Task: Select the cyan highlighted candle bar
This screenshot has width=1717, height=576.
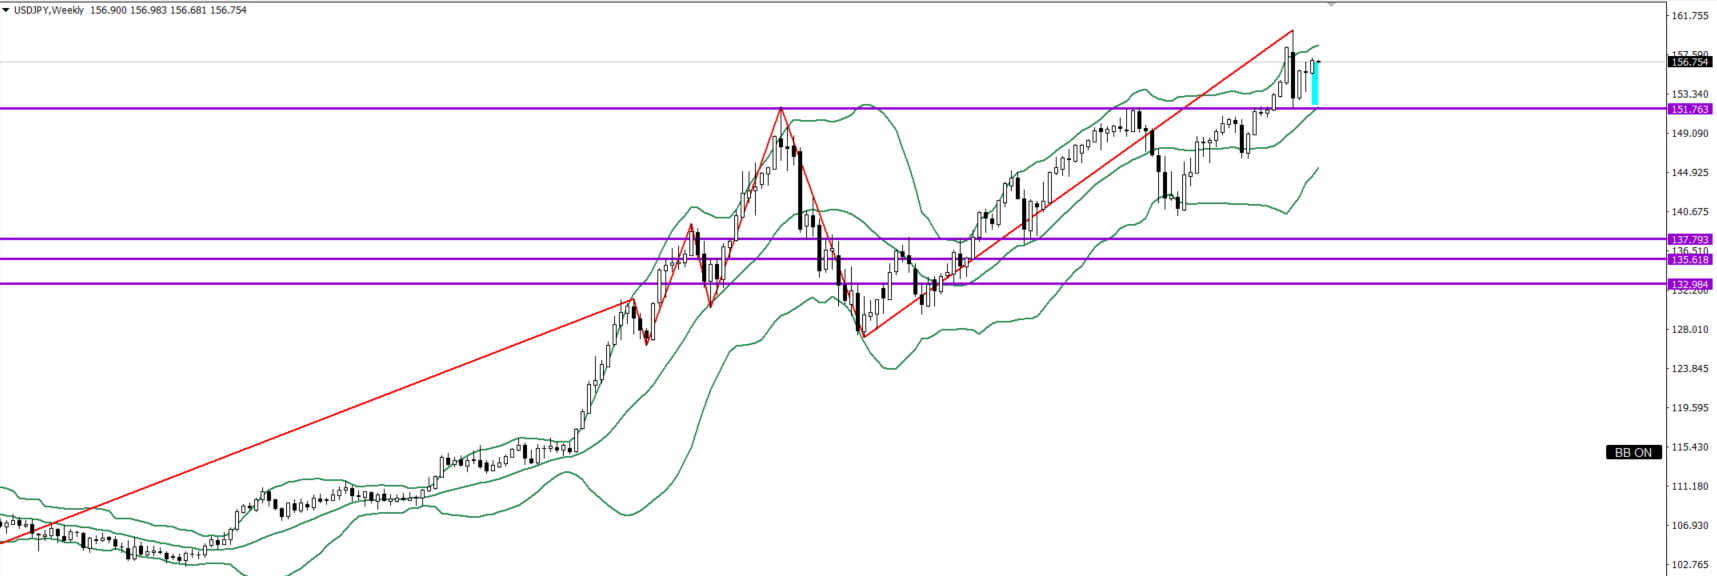Action: click(1315, 84)
